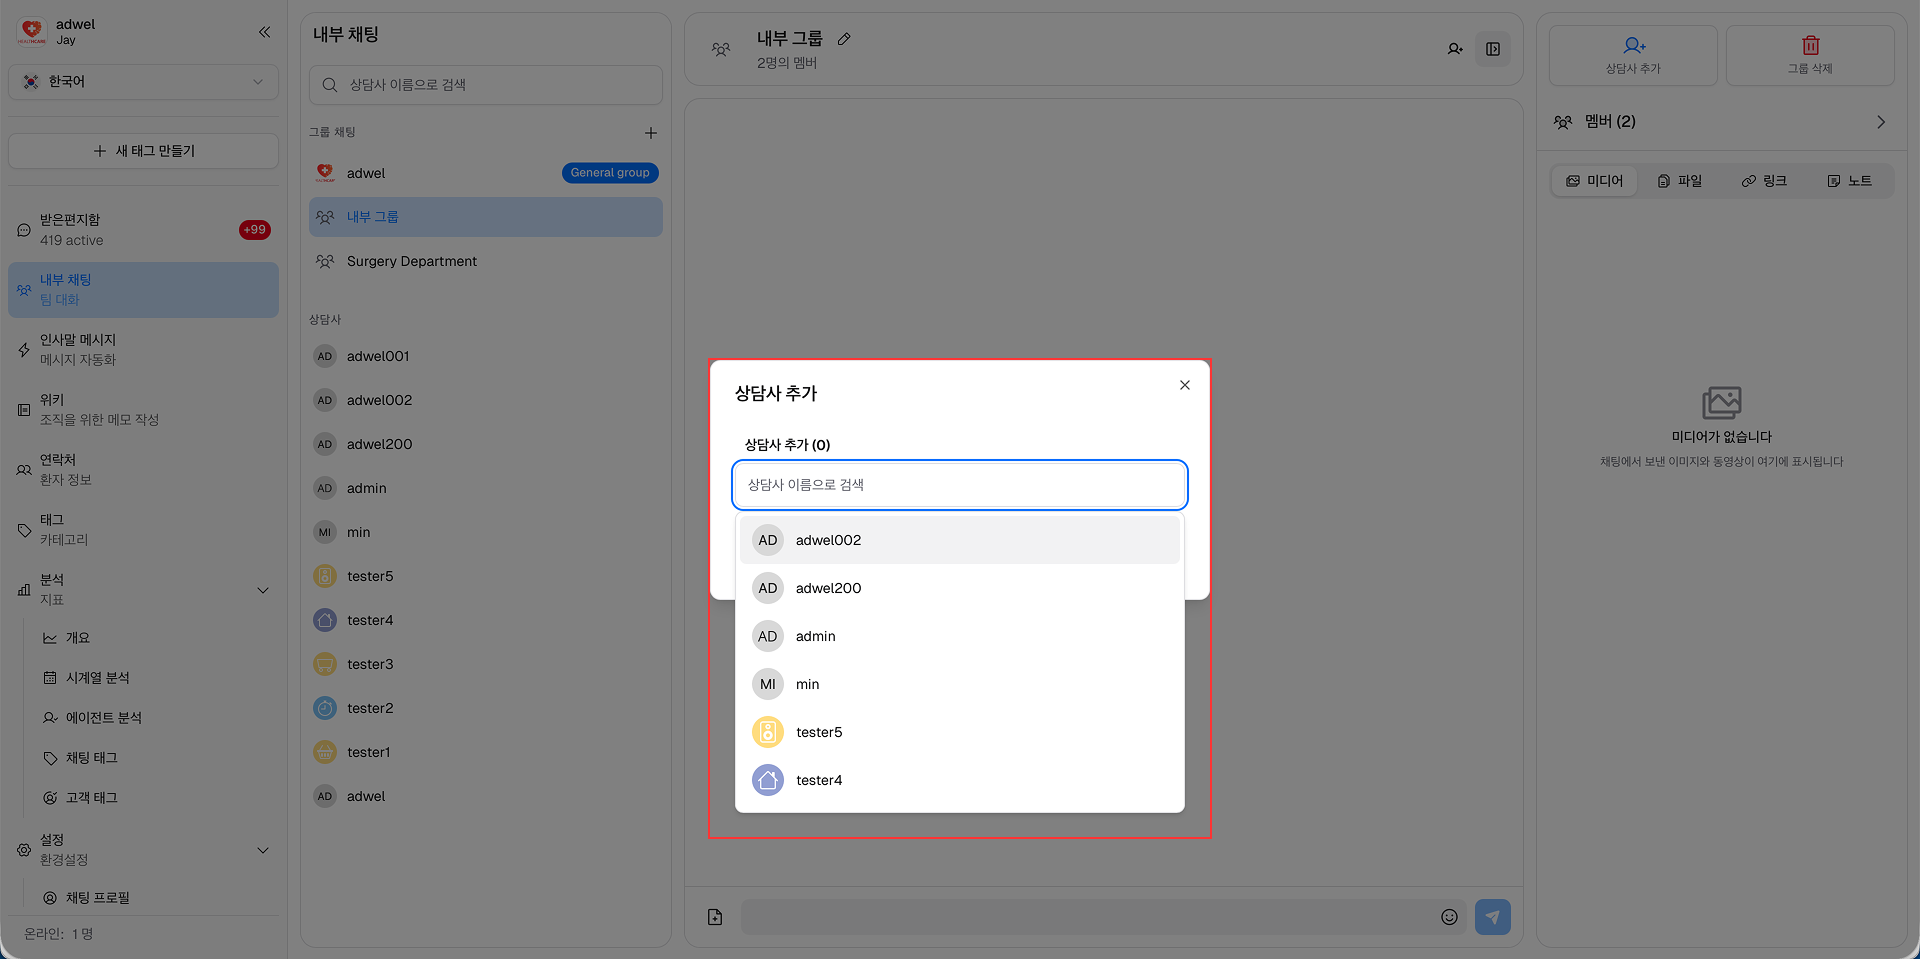The width and height of the screenshot is (1920, 959).
Task: Toggle the chat info panel icon
Action: (x=1493, y=48)
